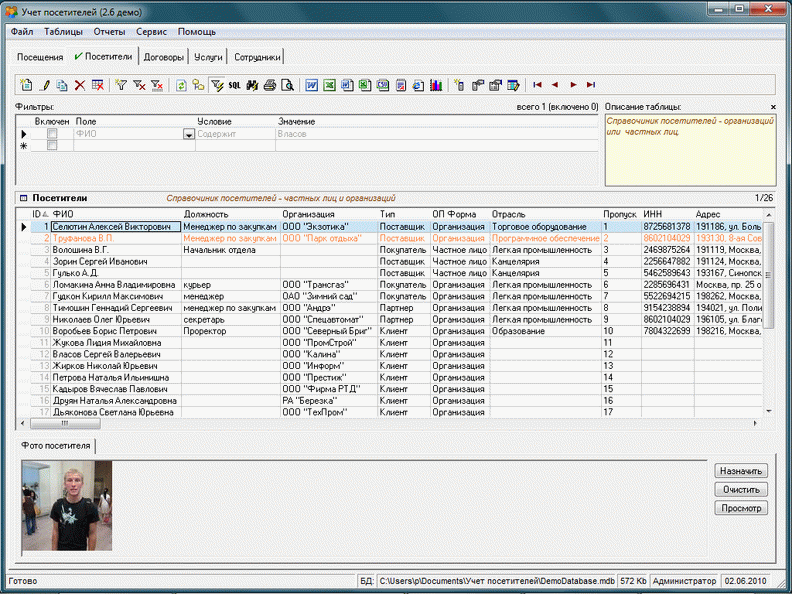Collapse the Посетители table panel

pyautogui.click(x=22, y=198)
